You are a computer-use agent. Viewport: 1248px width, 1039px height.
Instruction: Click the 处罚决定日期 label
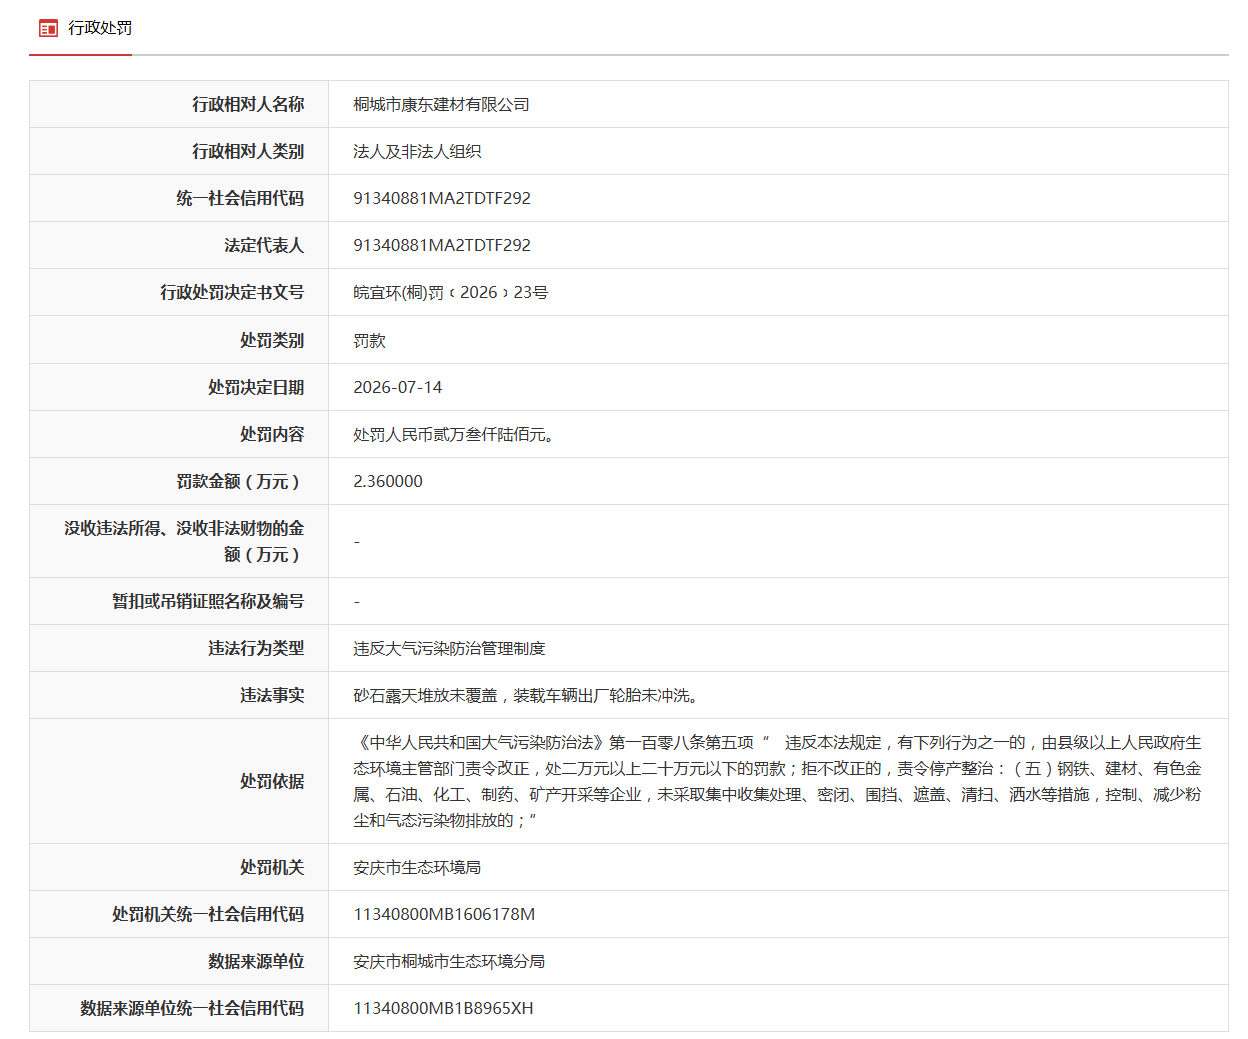[256, 387]
